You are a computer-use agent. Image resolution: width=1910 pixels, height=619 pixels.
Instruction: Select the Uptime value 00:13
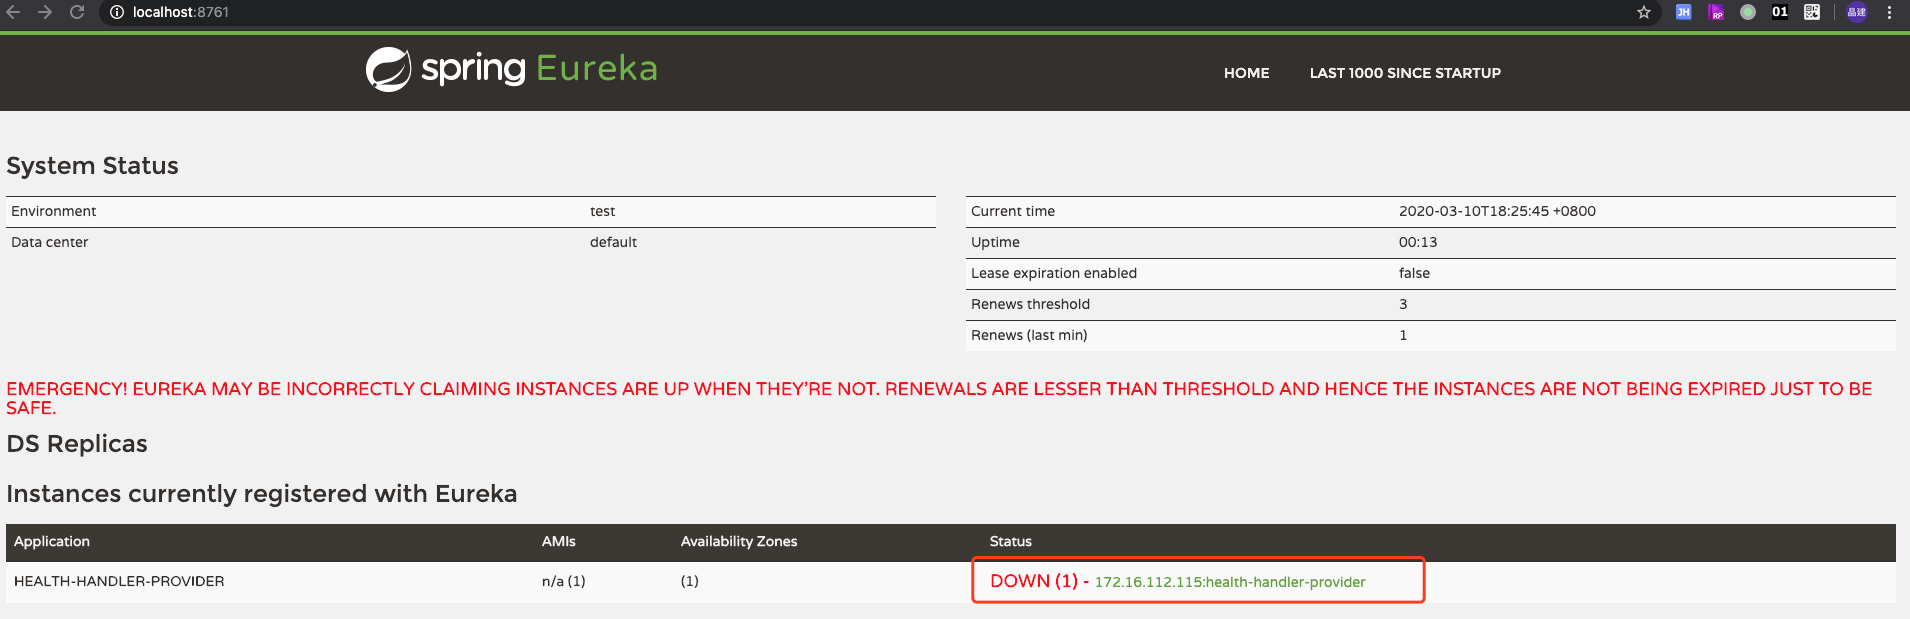click(1418, 242)
